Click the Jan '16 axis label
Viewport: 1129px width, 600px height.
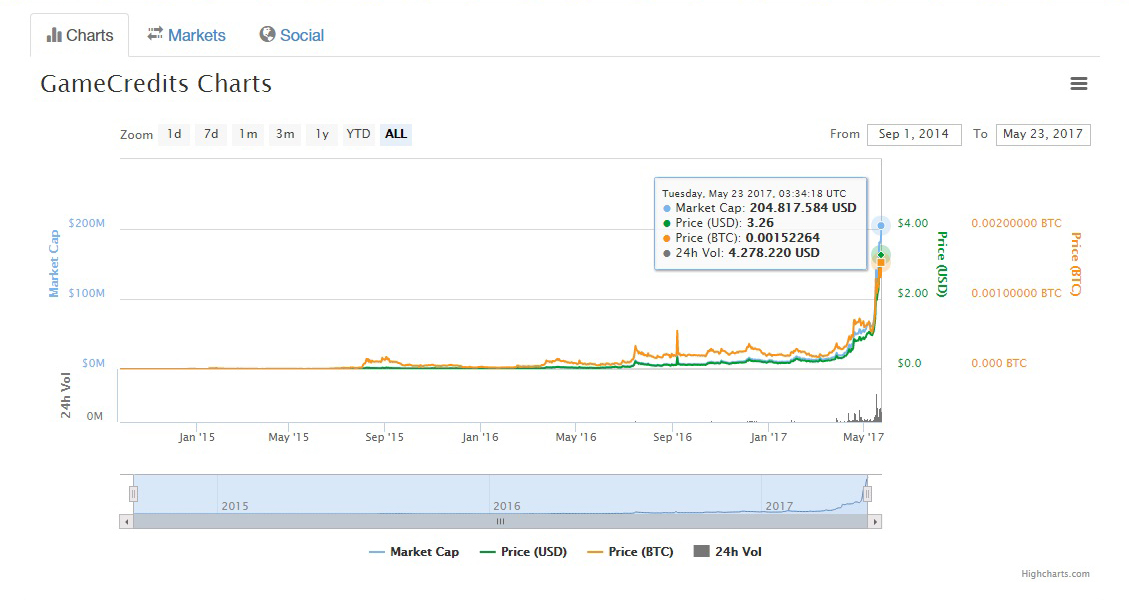tap(480, 437)
